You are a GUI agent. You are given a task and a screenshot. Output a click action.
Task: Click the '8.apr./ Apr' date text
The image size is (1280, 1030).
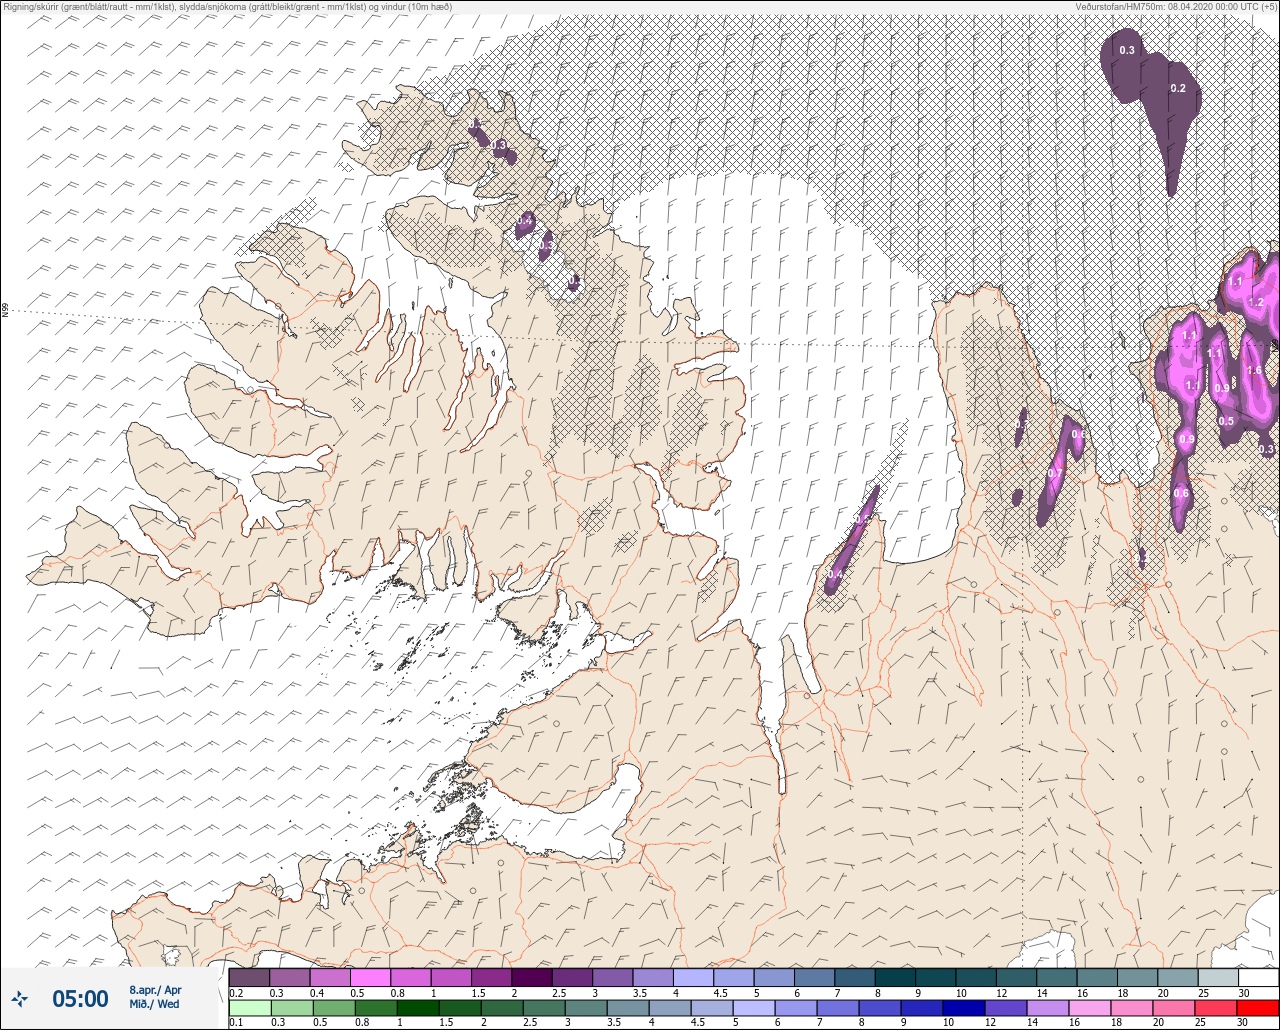(x=155, y=990)
